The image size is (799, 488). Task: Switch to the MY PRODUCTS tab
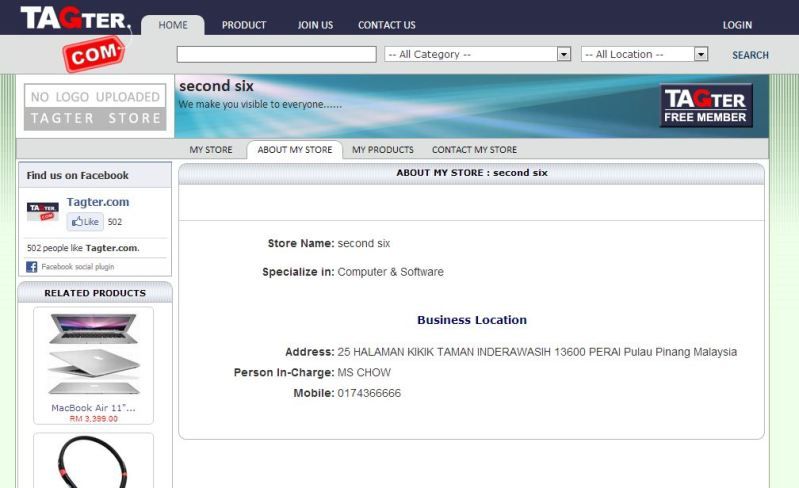pyautogui.click(x=382, y=150)
